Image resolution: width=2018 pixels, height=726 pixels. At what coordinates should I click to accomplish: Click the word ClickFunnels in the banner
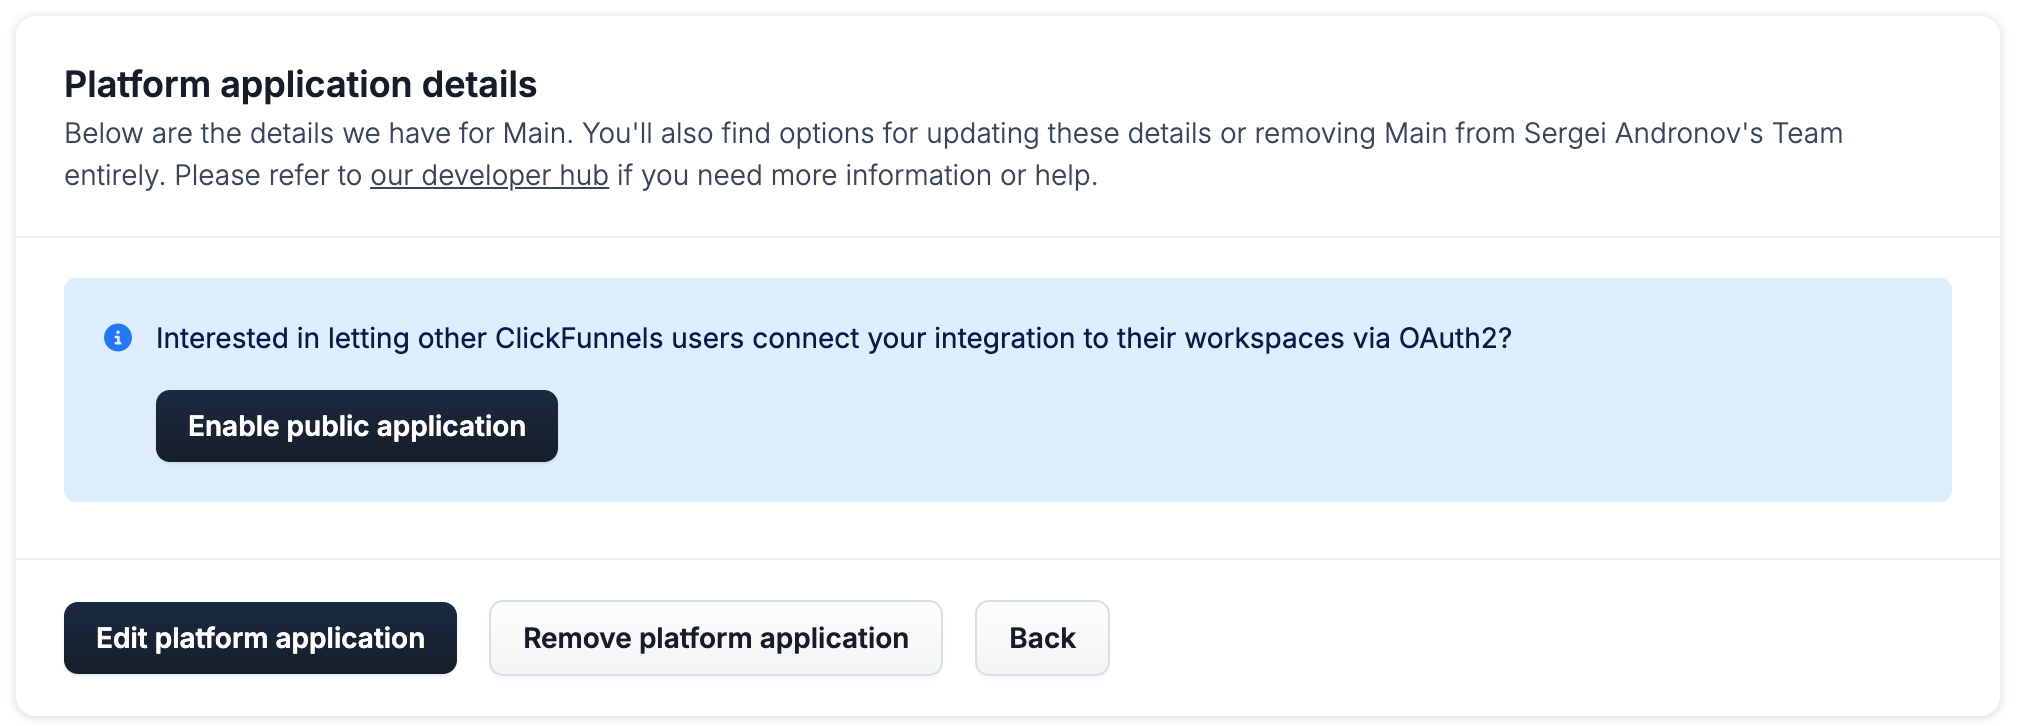click(x=579, y=338)
